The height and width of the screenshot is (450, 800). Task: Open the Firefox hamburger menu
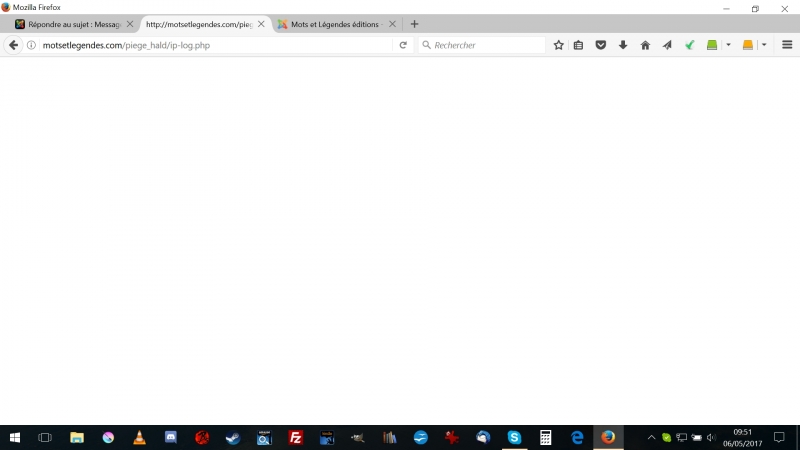787,45
